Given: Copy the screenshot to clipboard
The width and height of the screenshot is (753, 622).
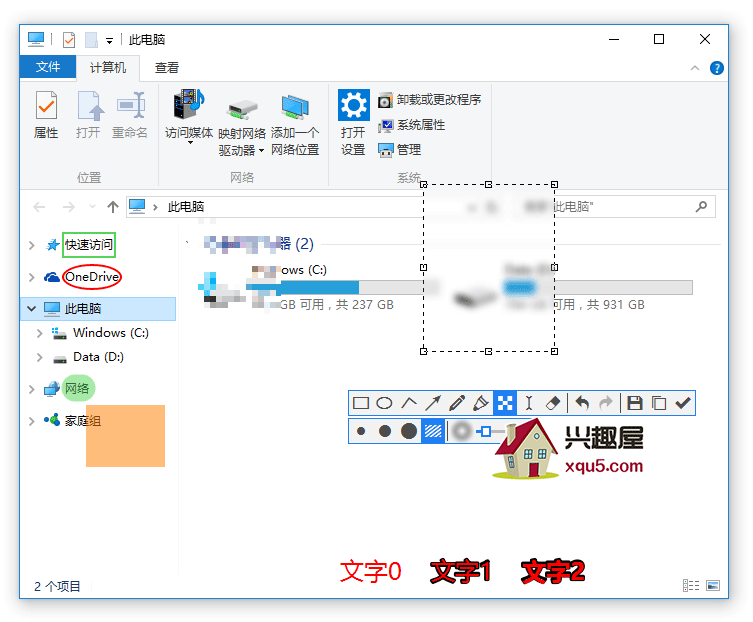Looking at the screenshot, I should tap(659, 403).
